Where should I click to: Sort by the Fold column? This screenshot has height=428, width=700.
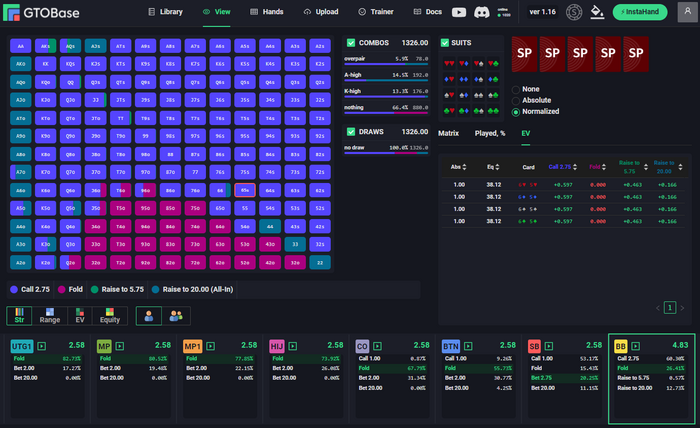tap(597, 167)
